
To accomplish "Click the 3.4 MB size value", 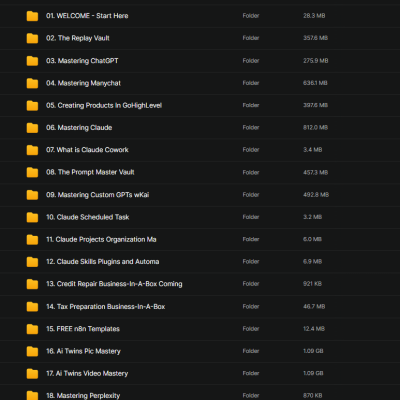I will tap(313, 150).
